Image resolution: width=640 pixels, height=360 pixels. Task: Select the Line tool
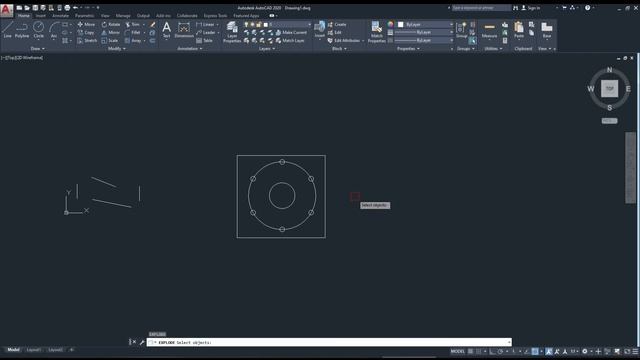click(7, 30)
